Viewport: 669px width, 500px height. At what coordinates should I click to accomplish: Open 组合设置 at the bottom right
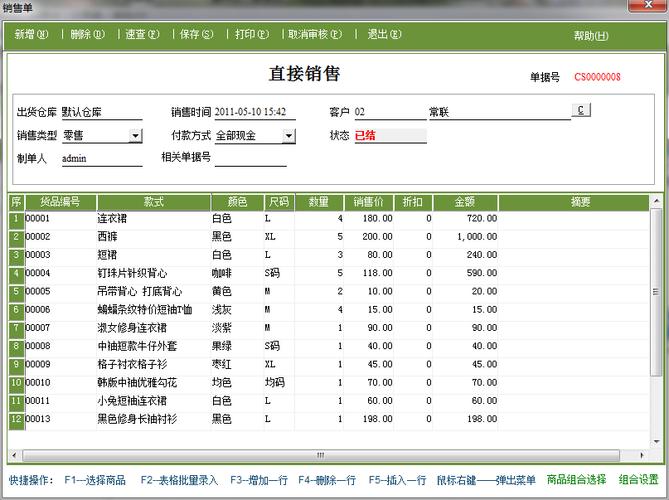pos(638,480)
